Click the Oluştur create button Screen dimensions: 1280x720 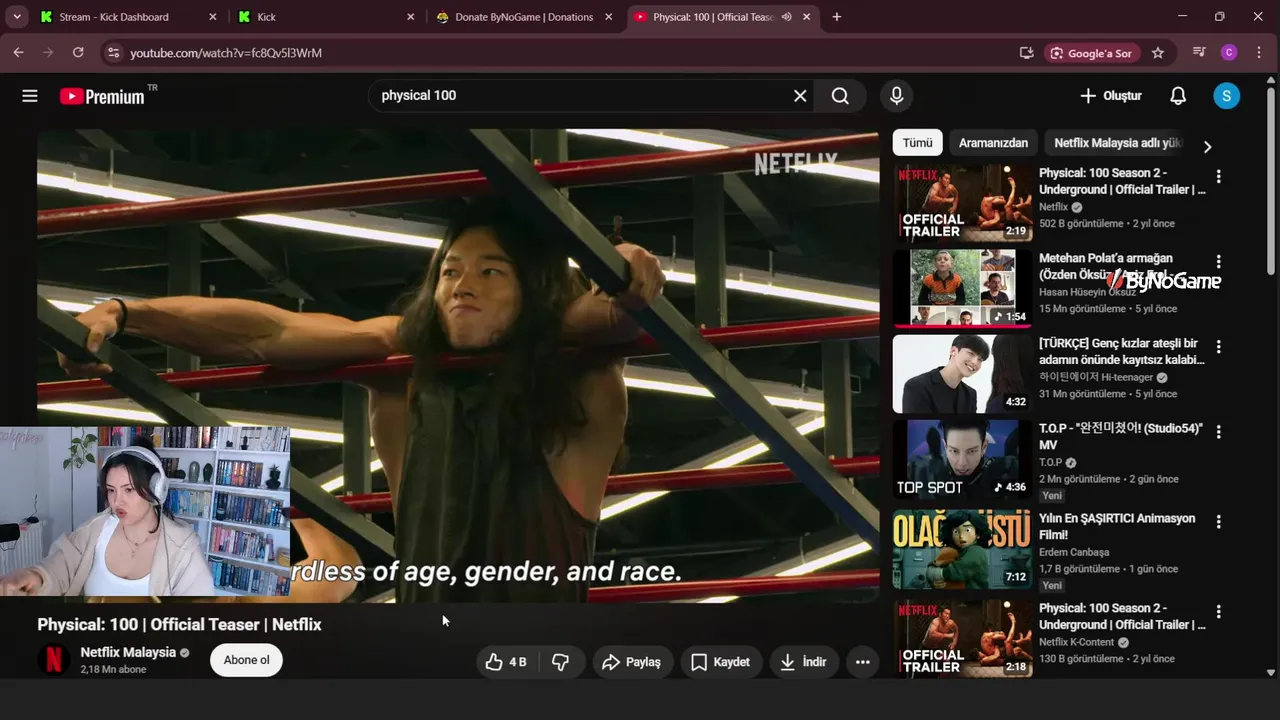pos(1111,96)
